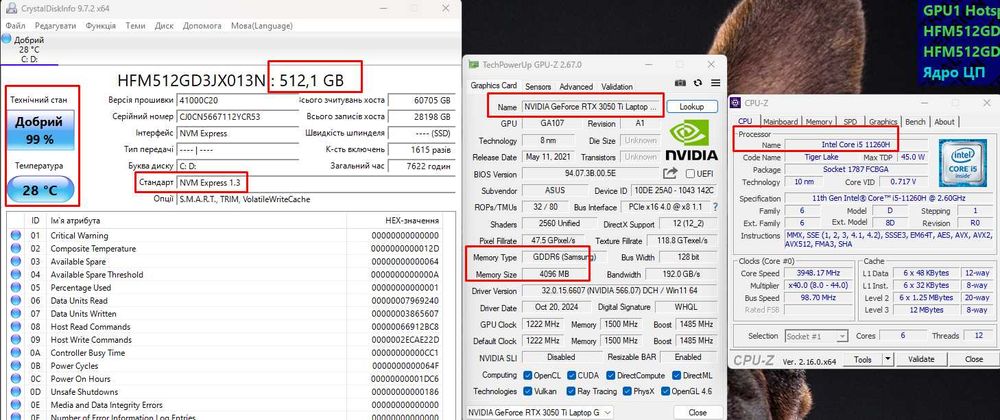Open the GPU-Z hamburger menu icon
The image size is (1000, 420).
716,83
